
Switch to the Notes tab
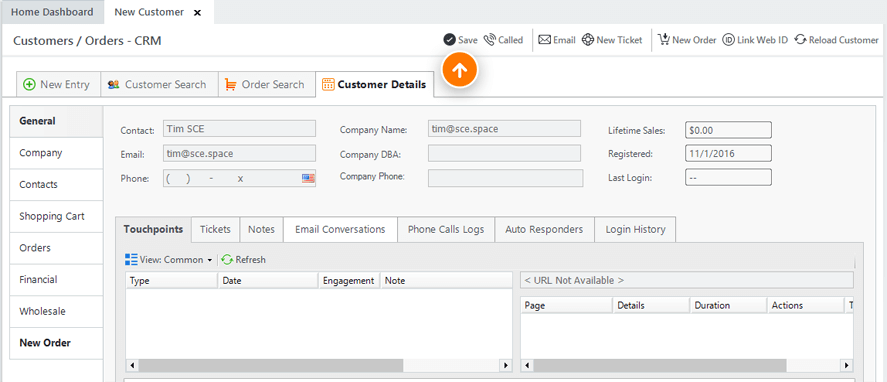261,230
